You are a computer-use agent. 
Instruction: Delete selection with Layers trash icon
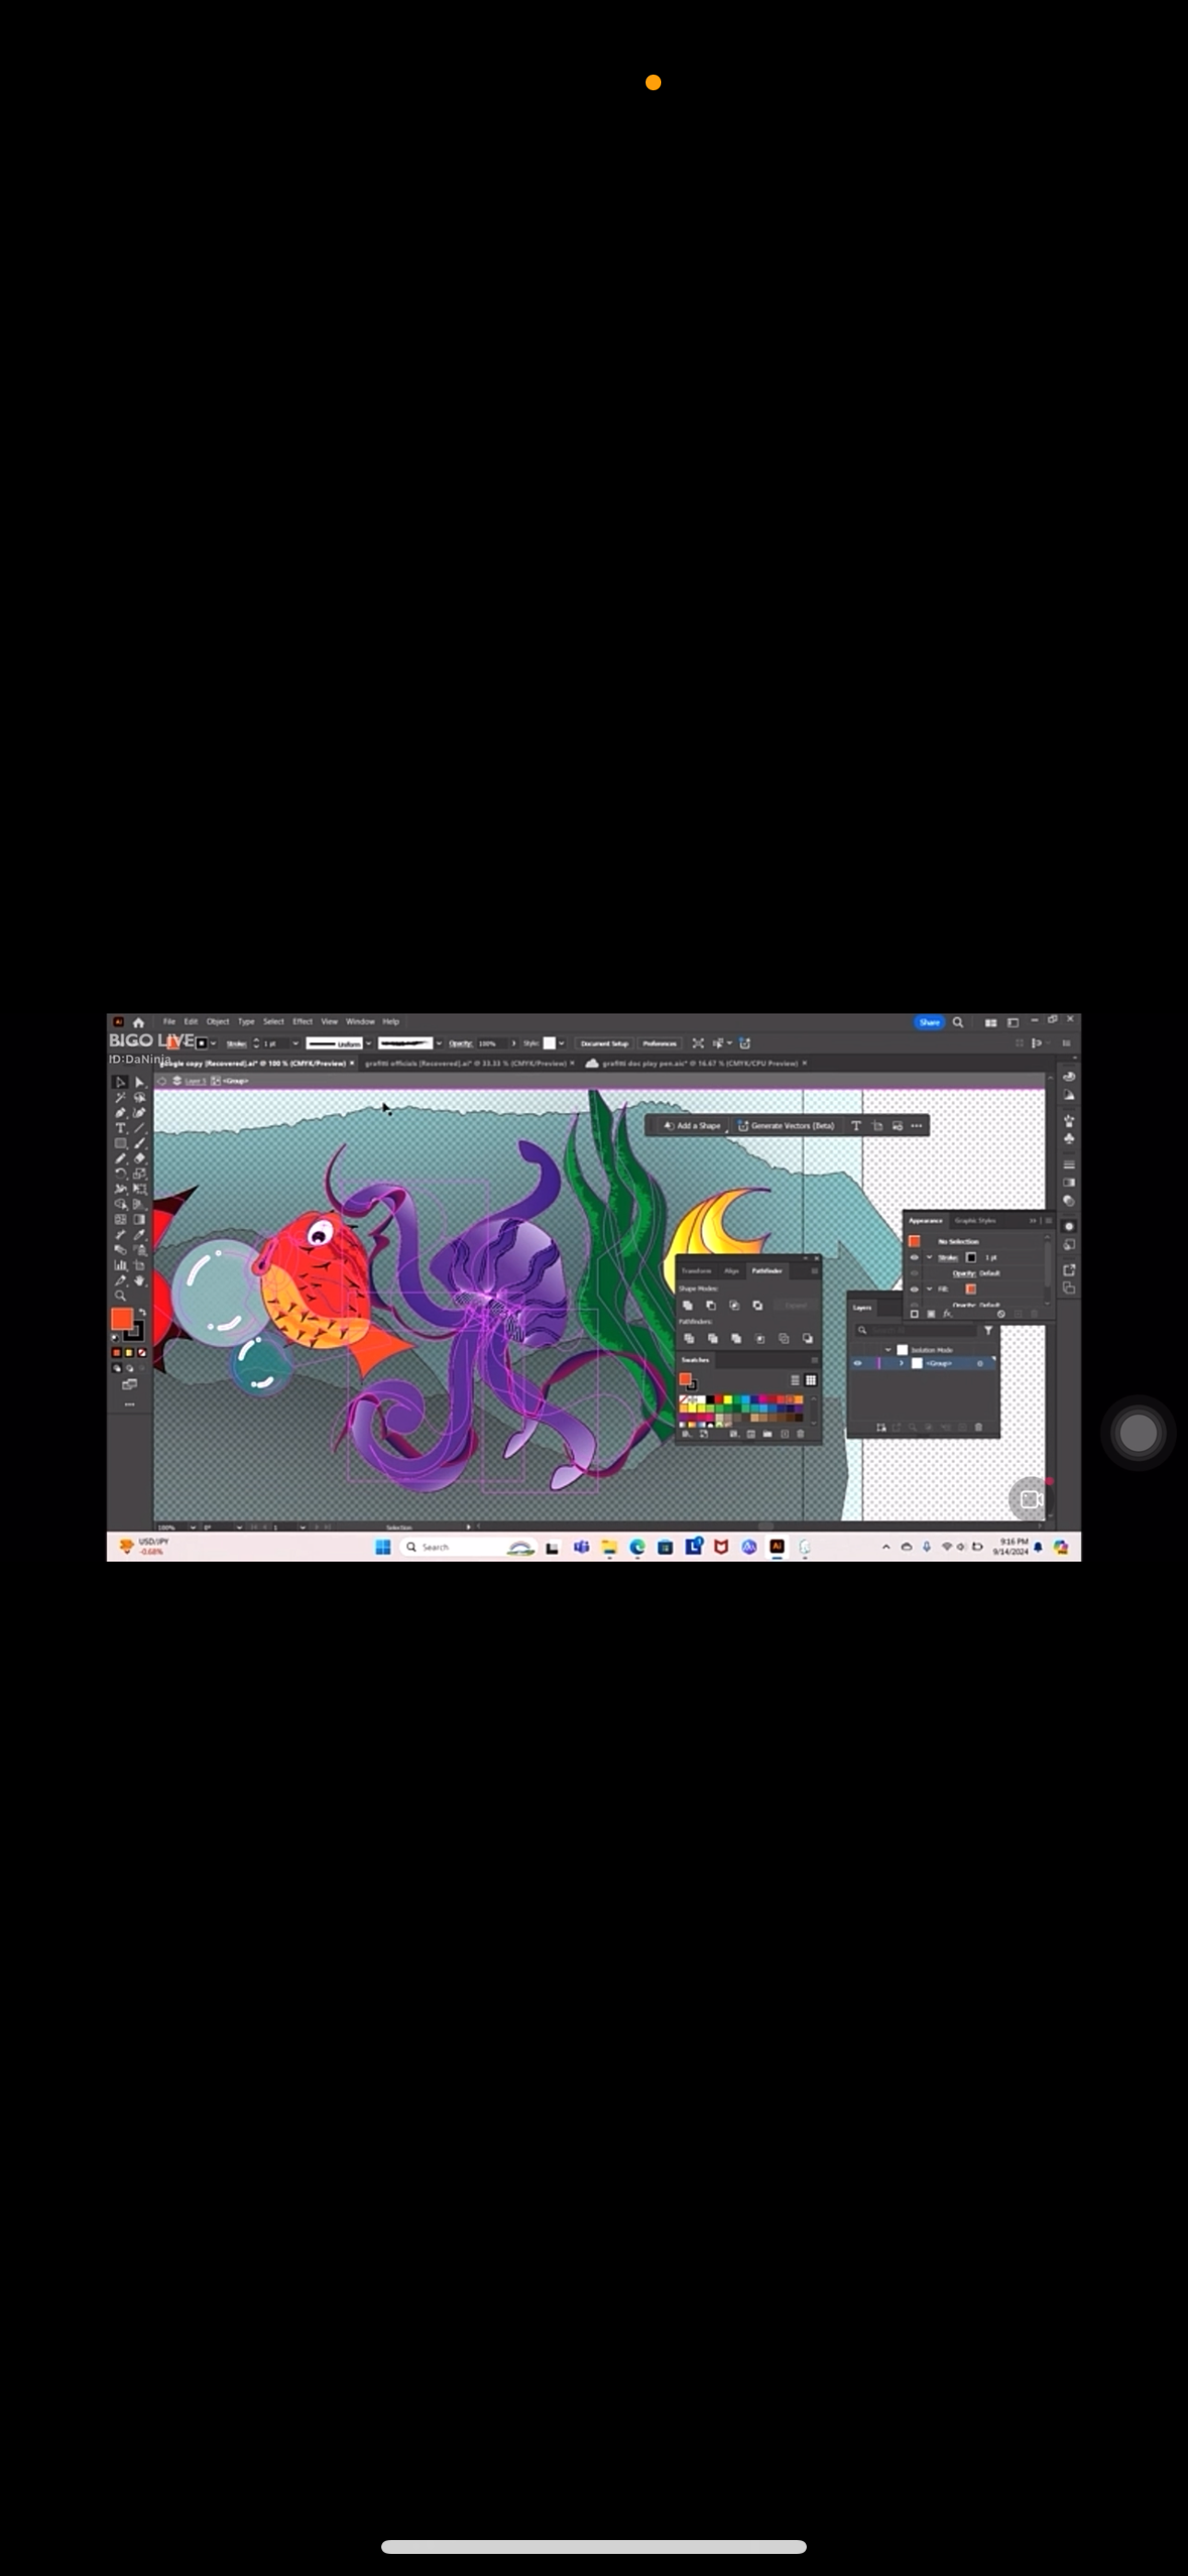click(x=979, y=1428)
